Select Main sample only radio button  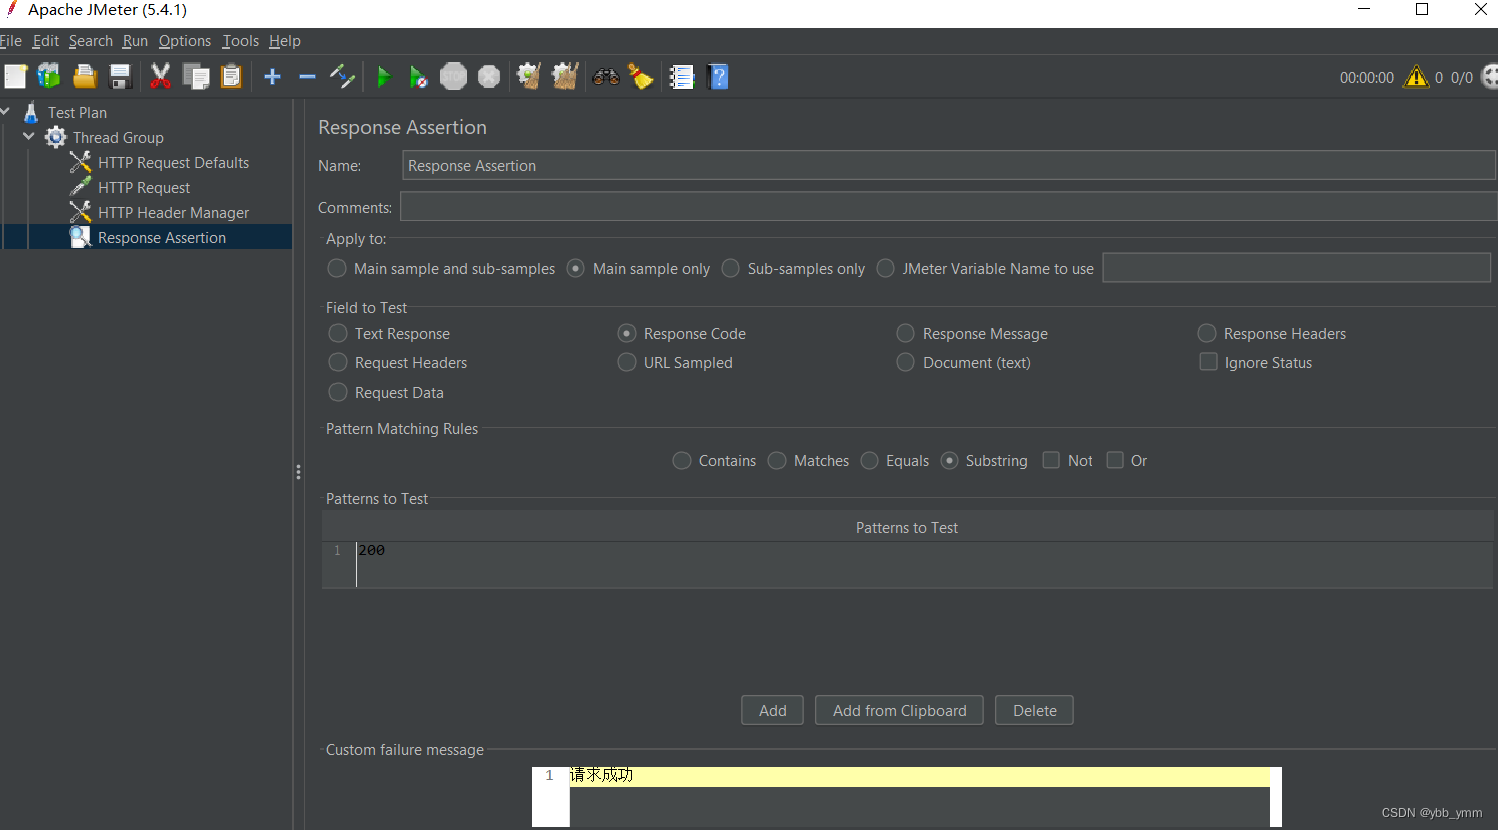click(x=576, y=268)
